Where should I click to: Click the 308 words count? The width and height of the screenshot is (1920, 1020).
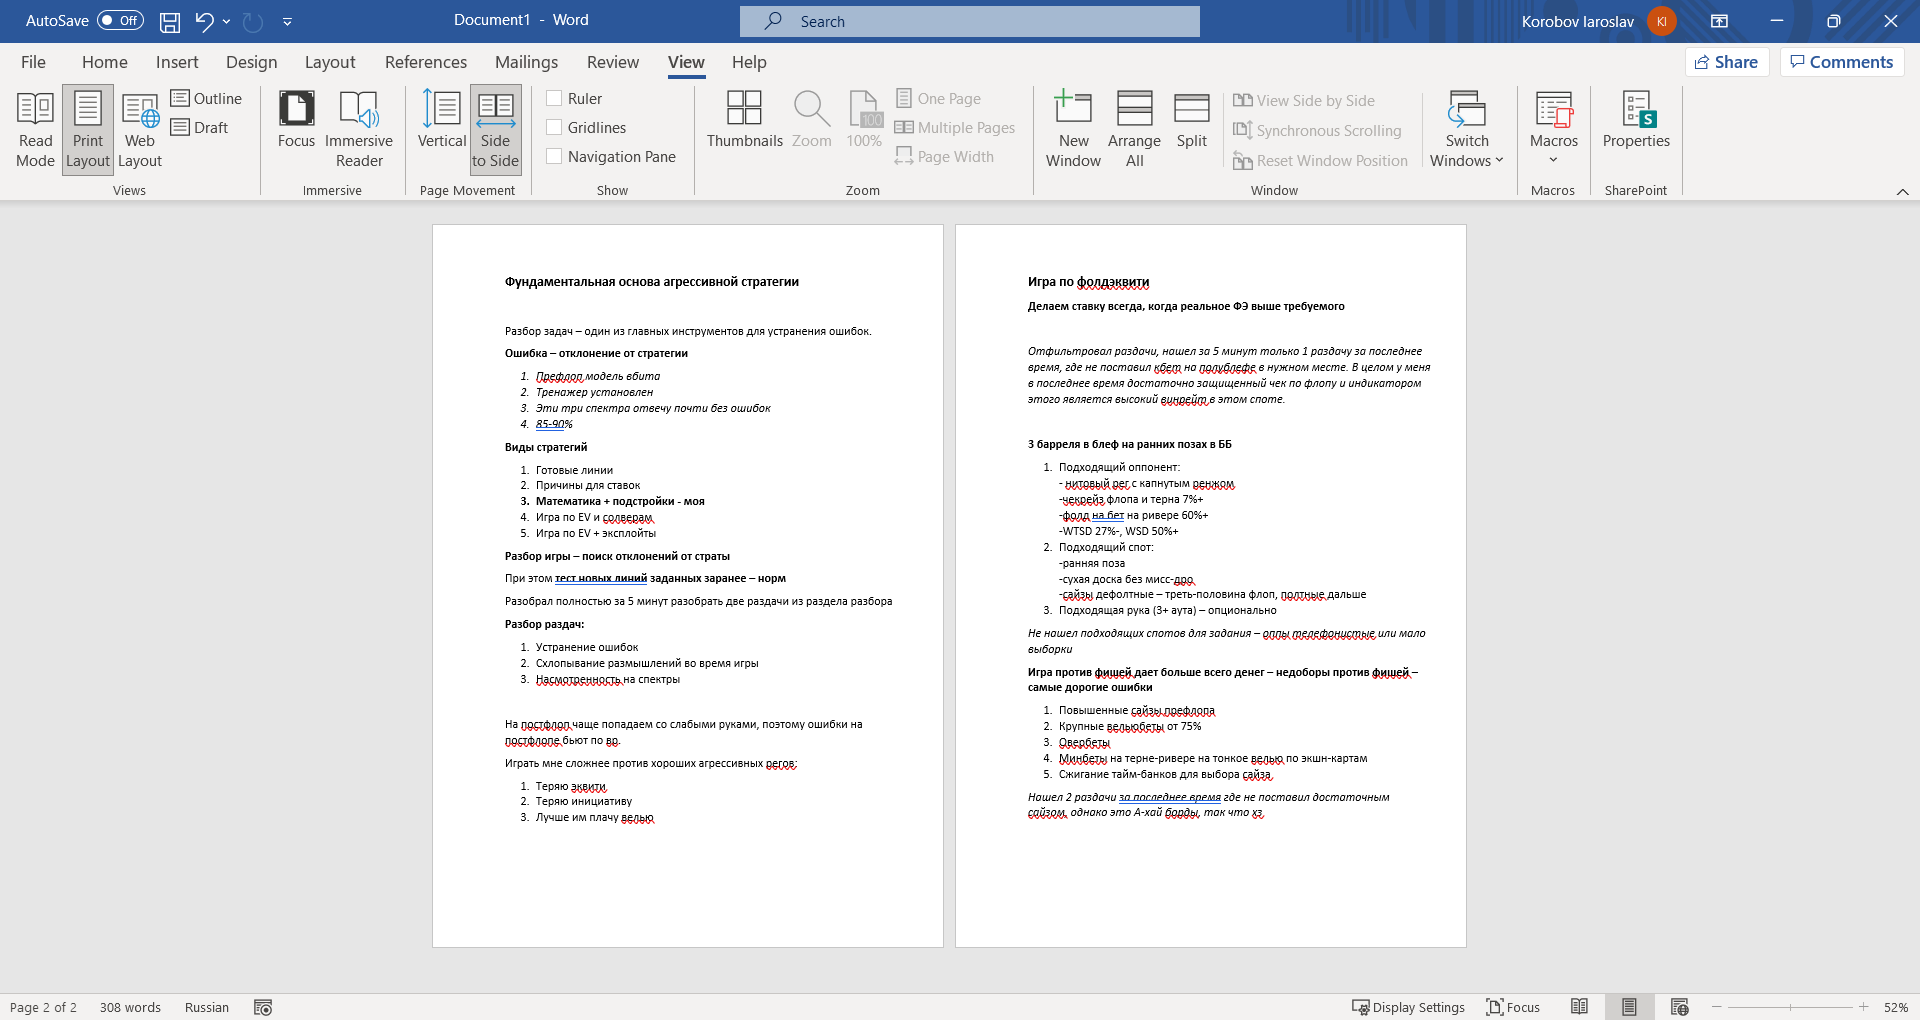click(x=130, y=1007)
